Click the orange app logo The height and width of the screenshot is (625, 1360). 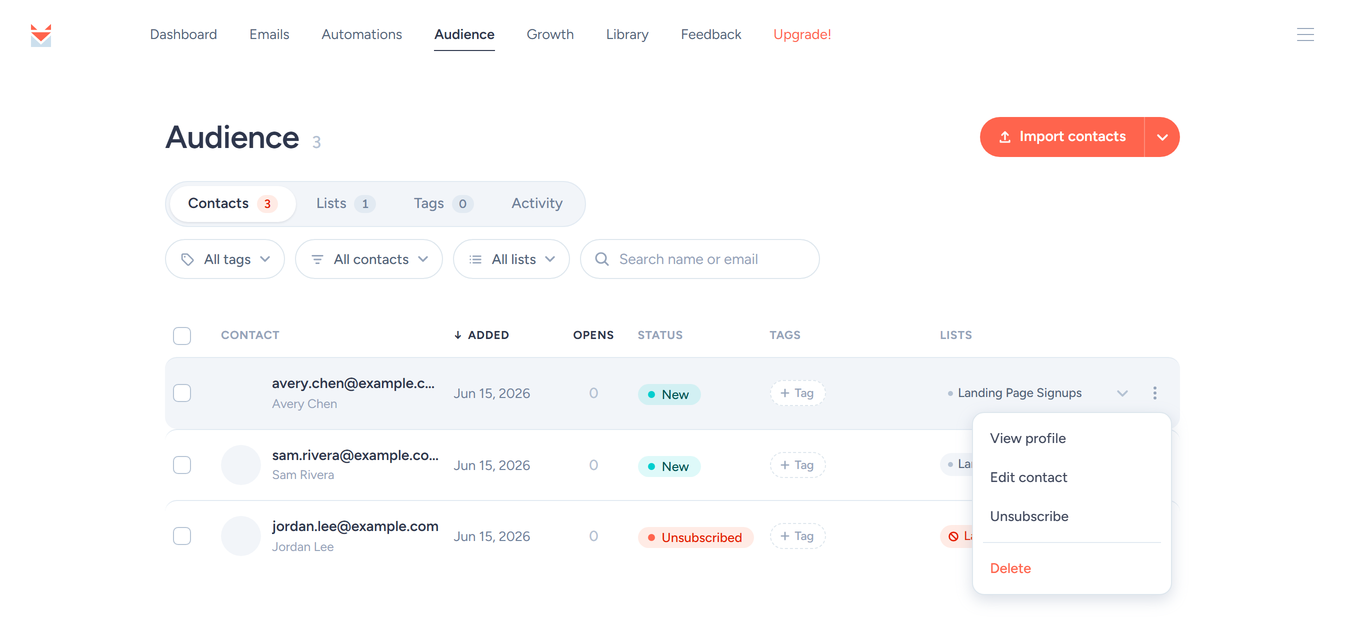41,35
